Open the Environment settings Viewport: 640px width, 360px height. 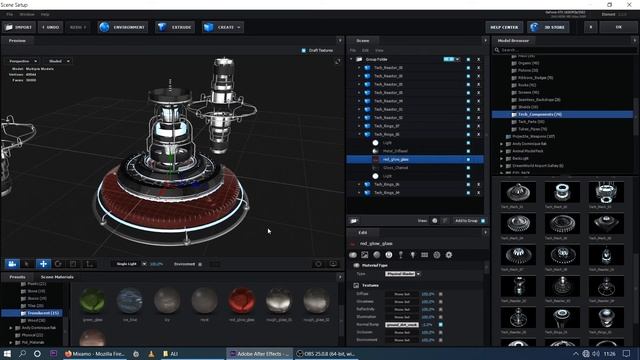click(123, 27)
